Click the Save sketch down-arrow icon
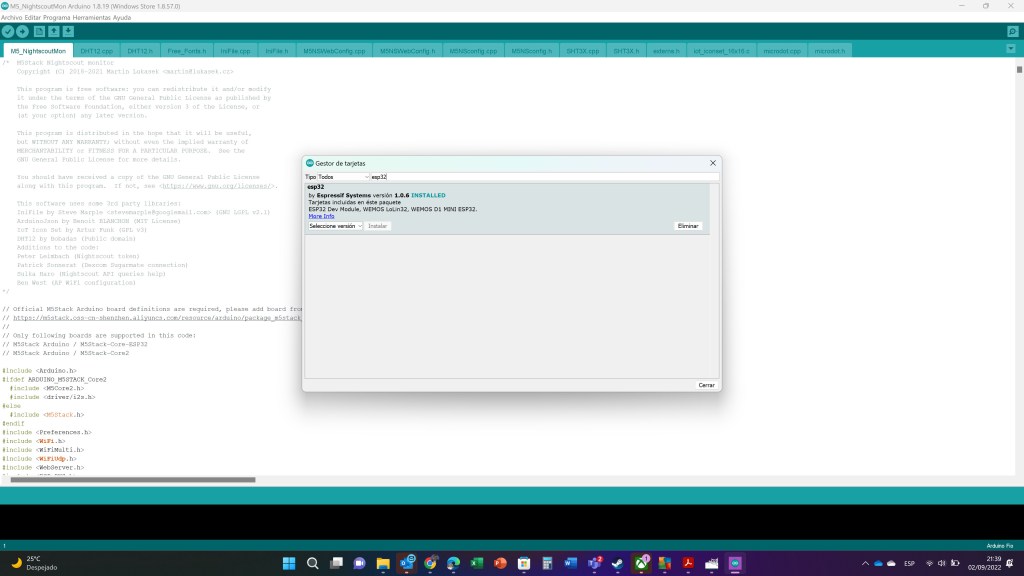Viewport: 1024px width, 576px height. coord(68,32)
